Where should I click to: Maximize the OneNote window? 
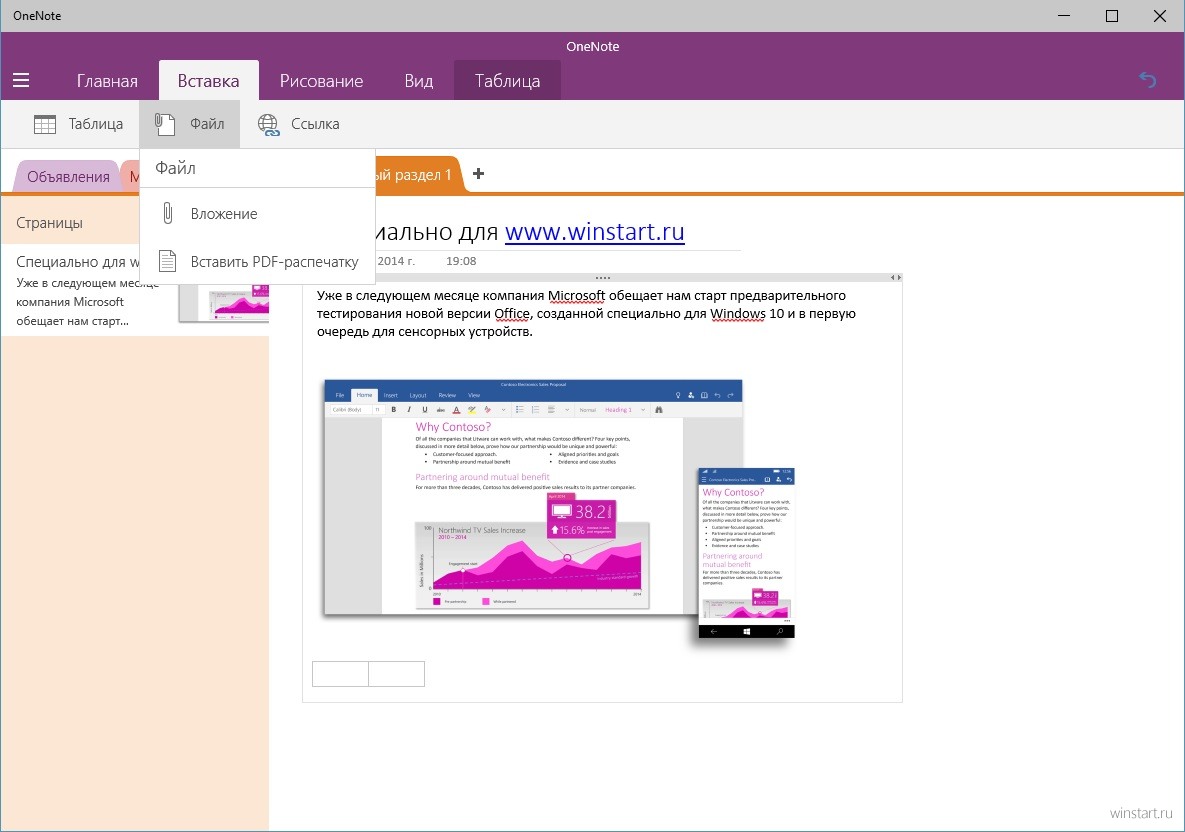[x=1112, y=16]
